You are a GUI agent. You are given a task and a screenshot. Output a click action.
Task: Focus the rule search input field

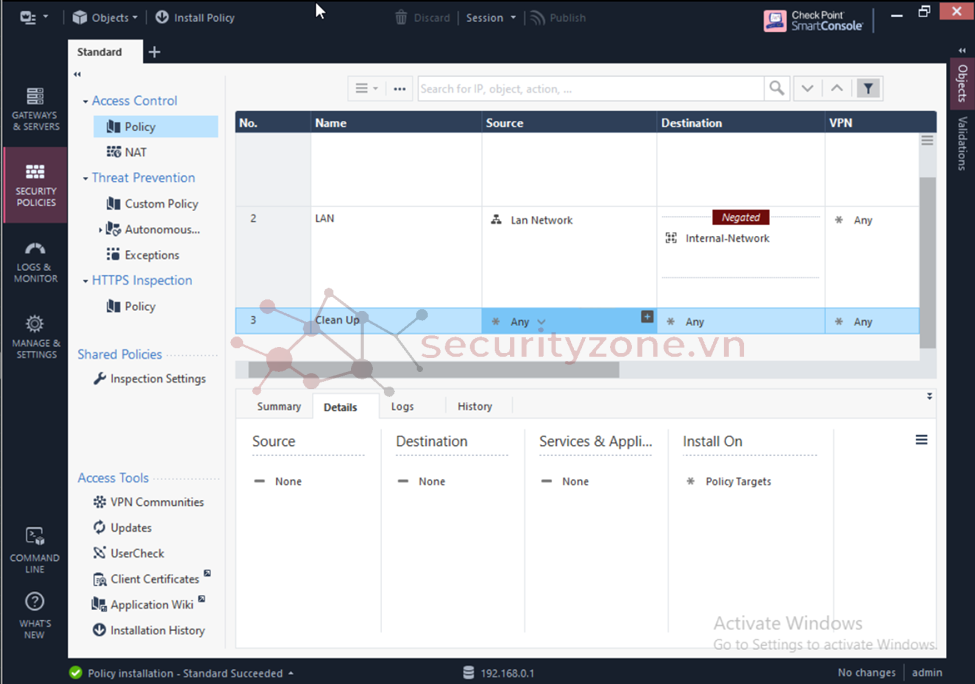pos(591,88)
